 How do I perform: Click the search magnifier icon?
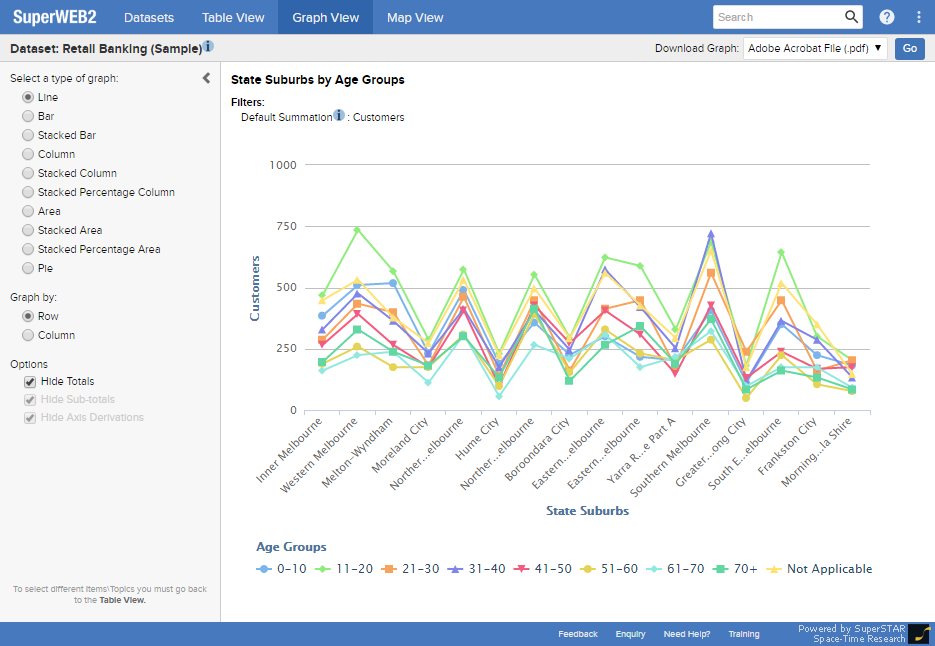851,17
